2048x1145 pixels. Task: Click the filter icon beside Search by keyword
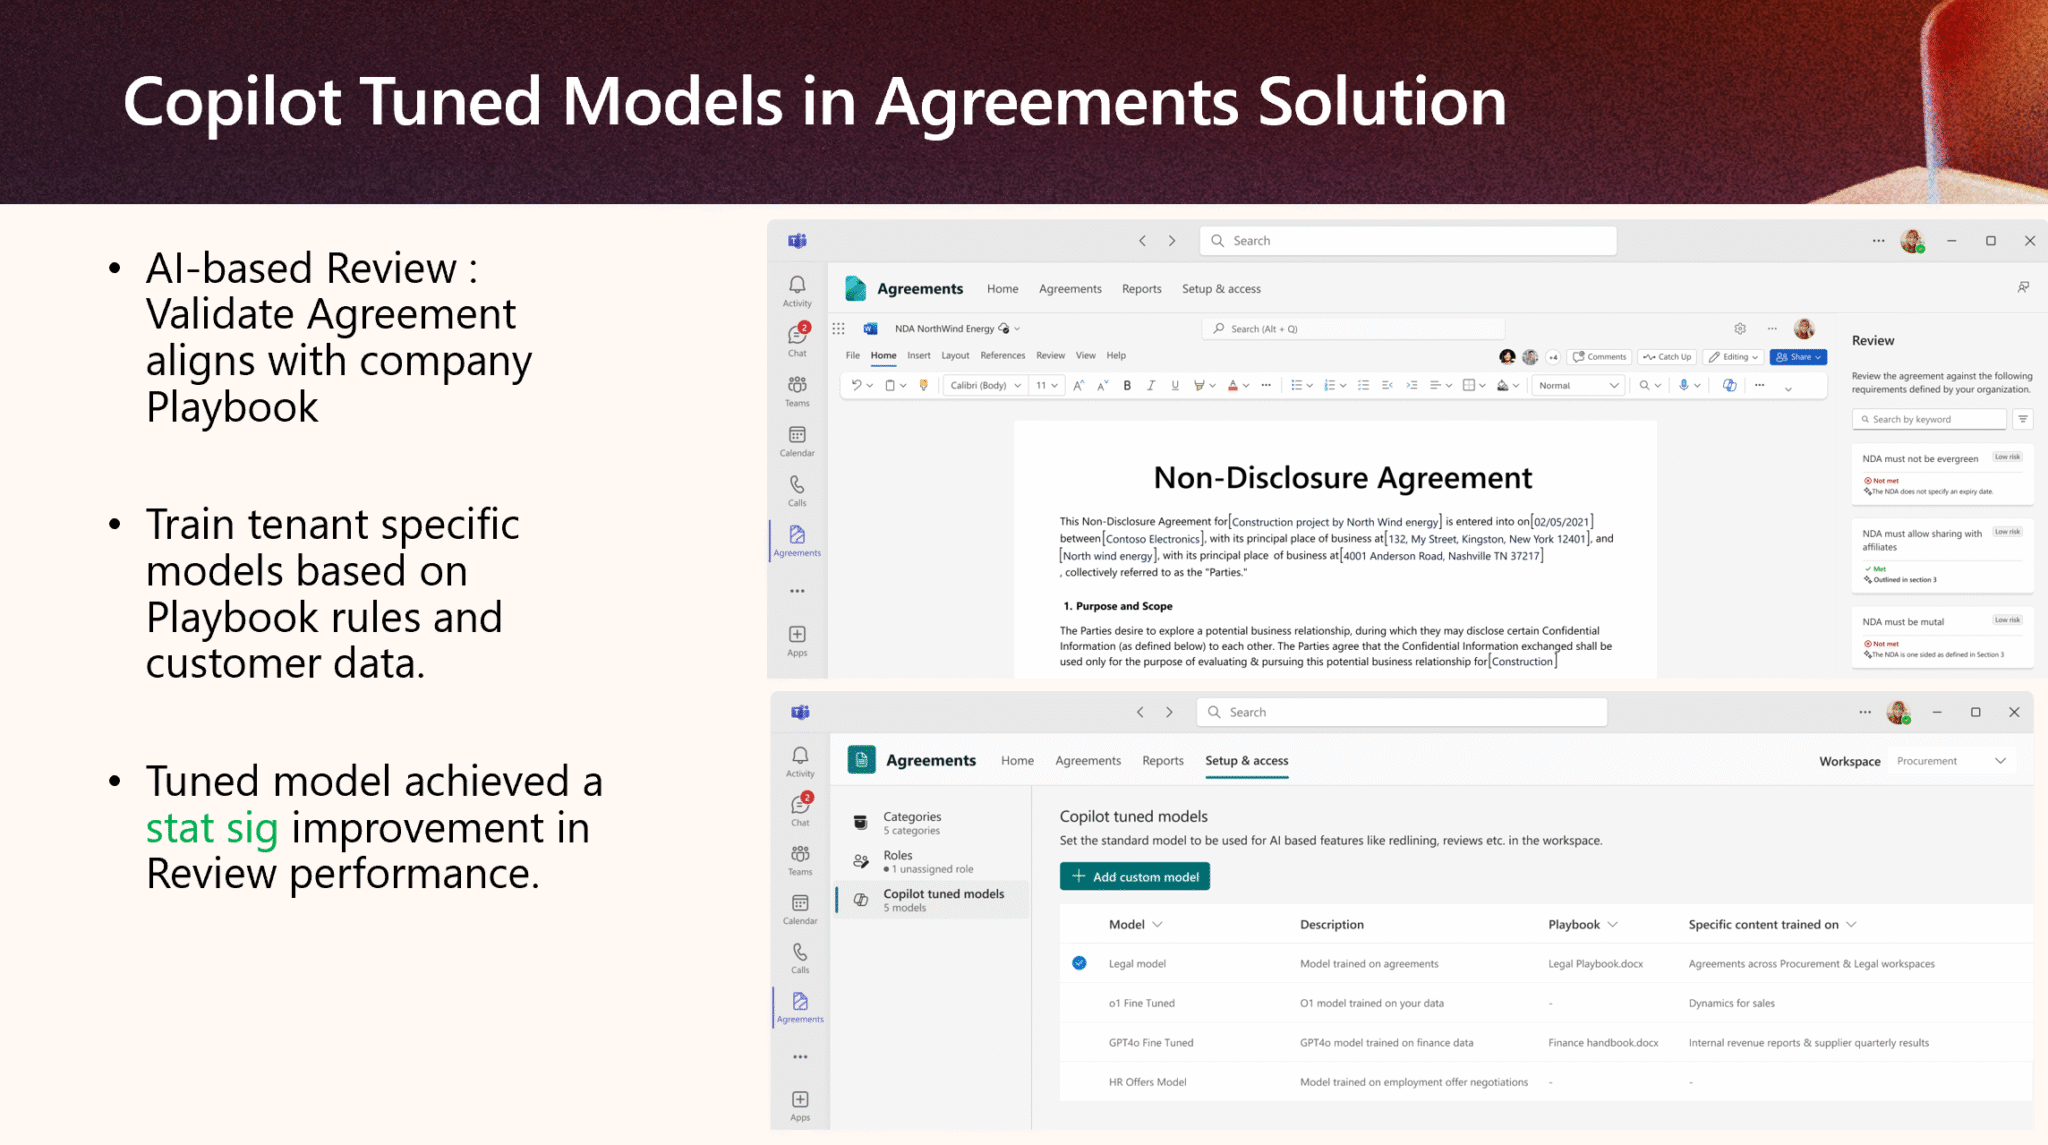[x=2023, y=419]
